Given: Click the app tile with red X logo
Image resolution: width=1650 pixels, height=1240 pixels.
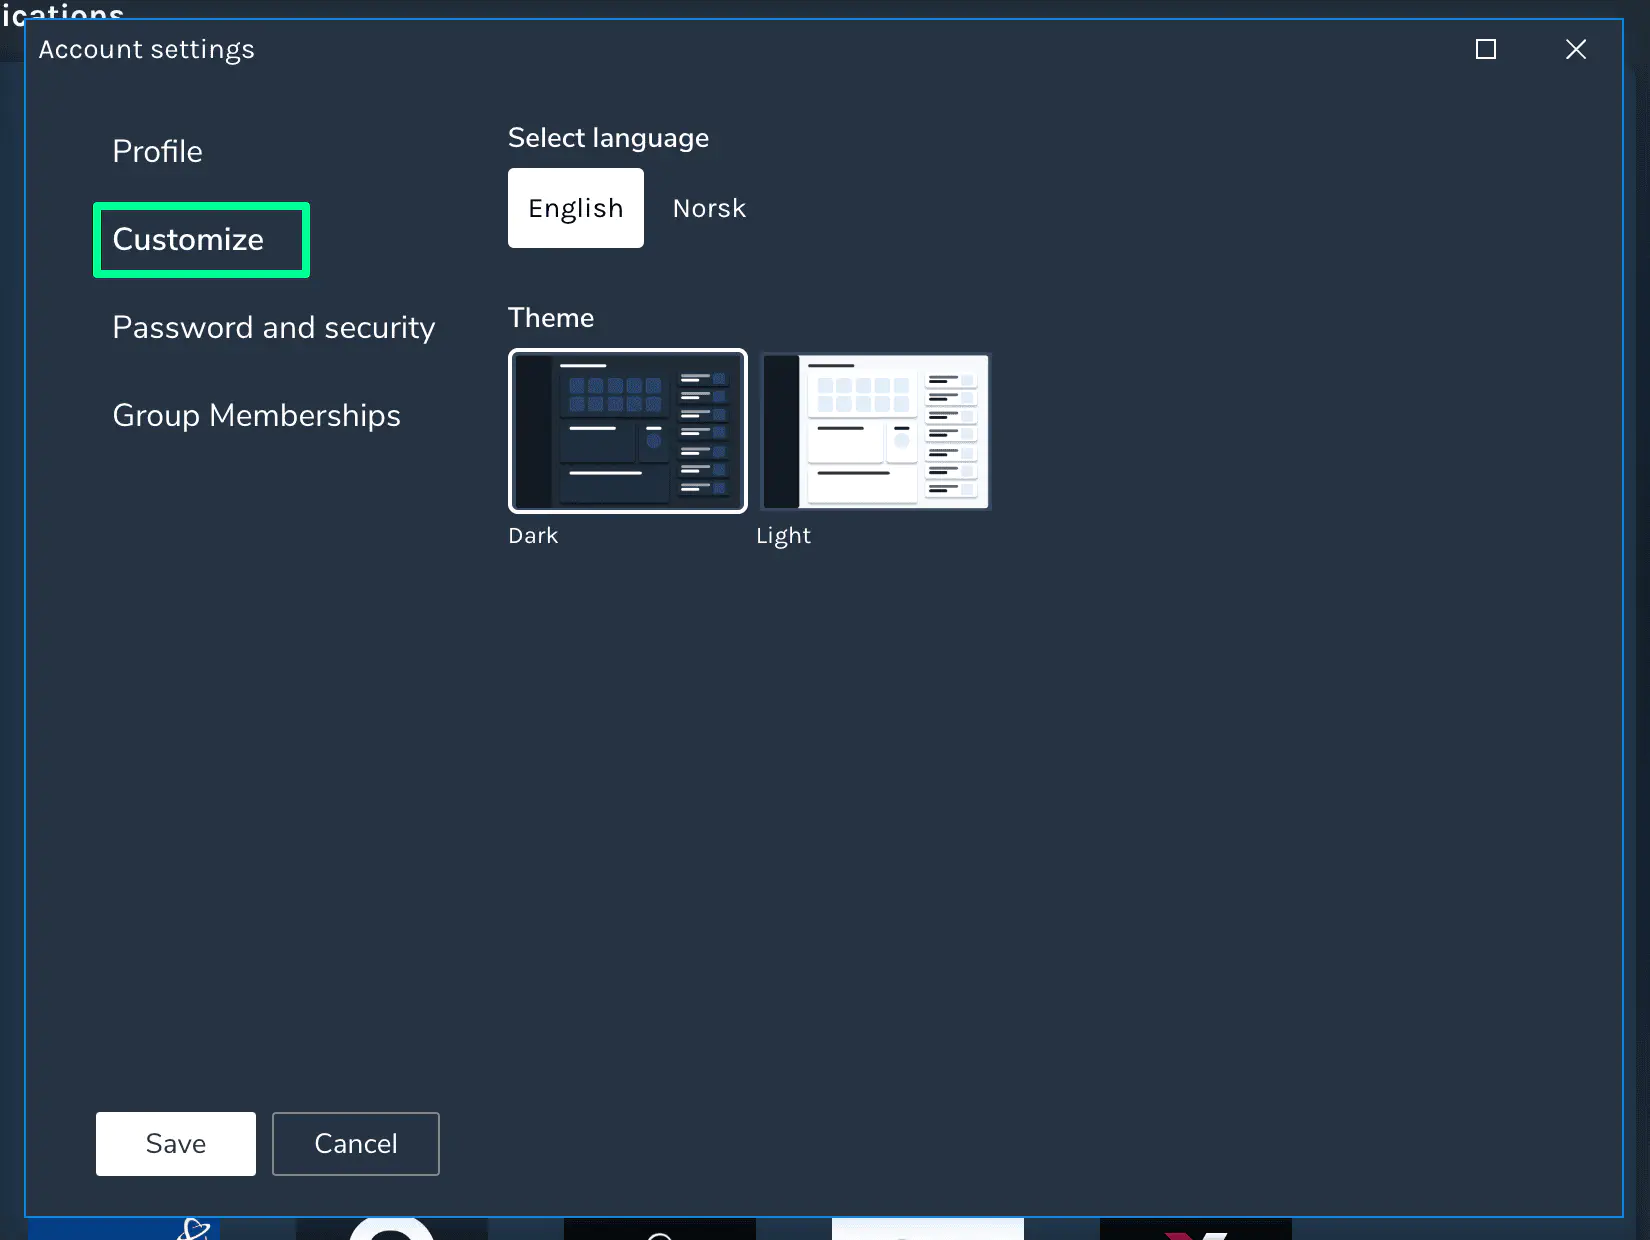Looking at the screenshot, I should click(x=1195, y=1230).
